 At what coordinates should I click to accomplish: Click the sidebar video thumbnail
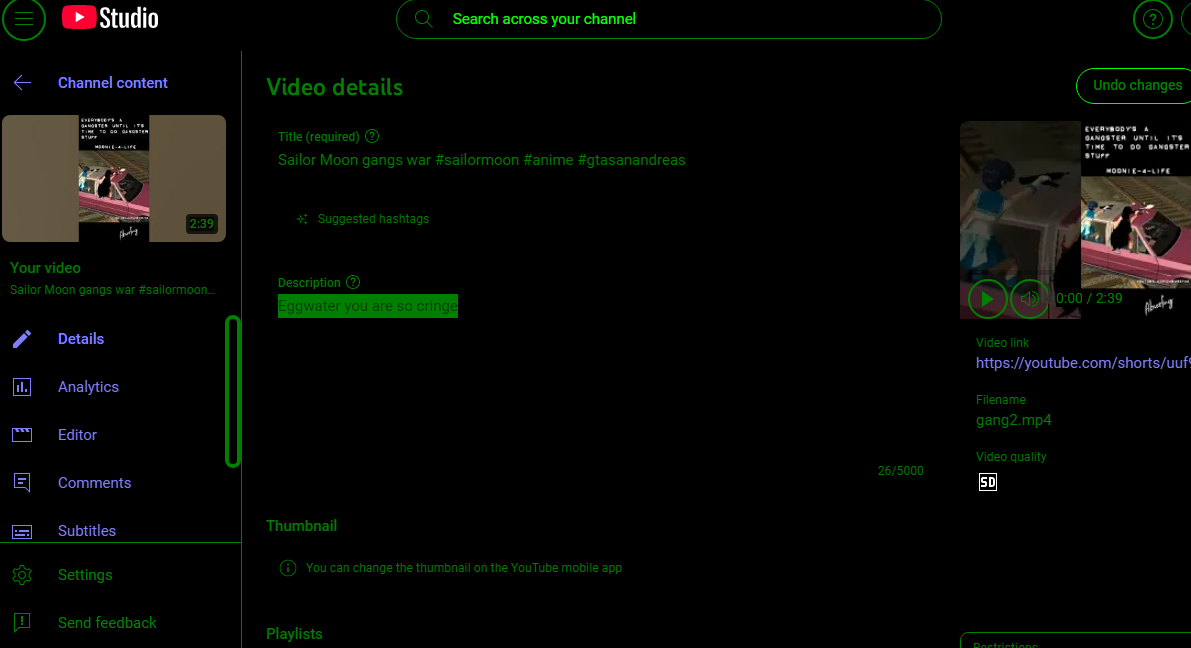click(114, 179)
